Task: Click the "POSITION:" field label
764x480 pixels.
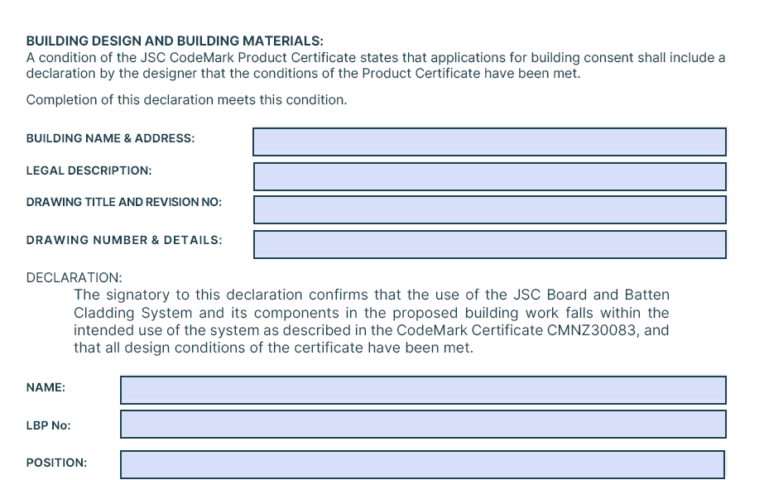Action: pyautogui.click(x=56, y=463)
